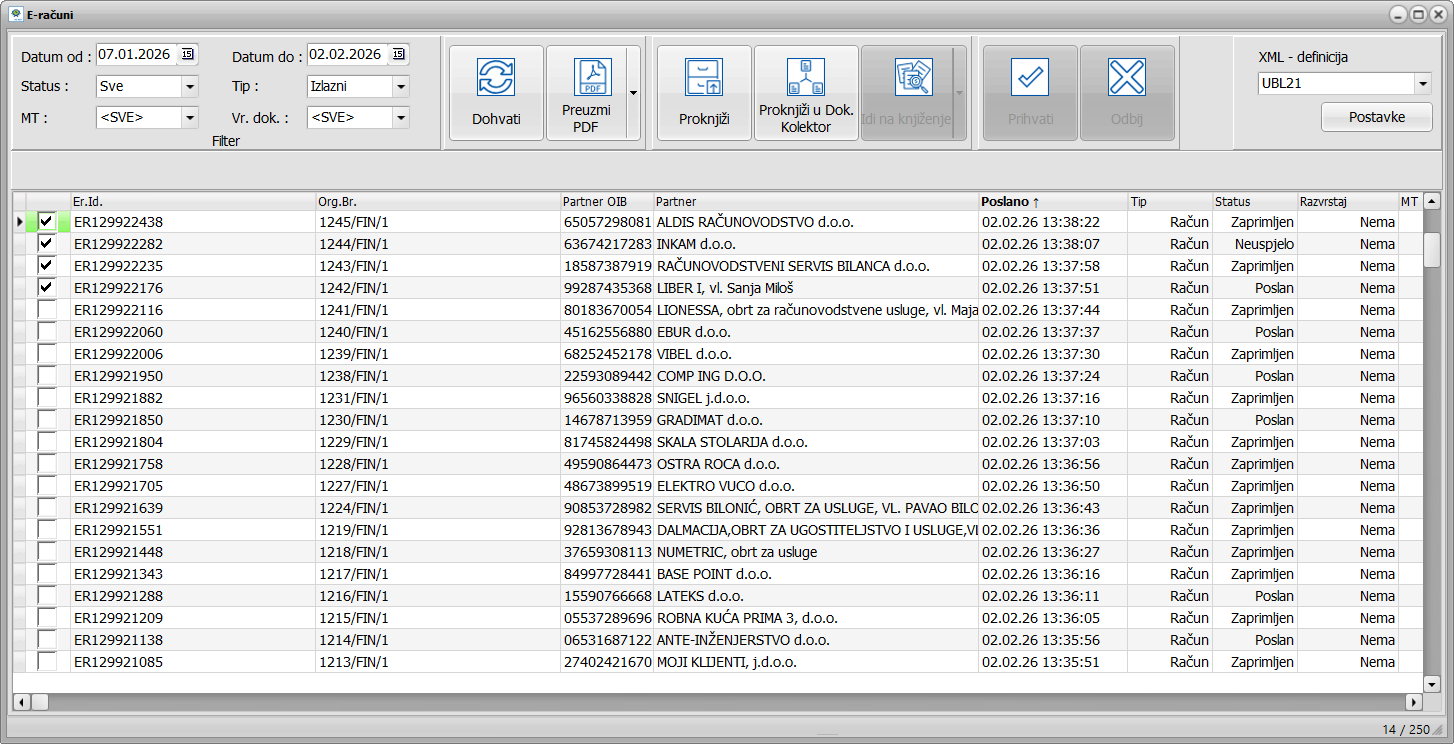Open calendar picker for Datum od
The image size is (1454, 744).
pyautogui.click(x=188, y=54)
